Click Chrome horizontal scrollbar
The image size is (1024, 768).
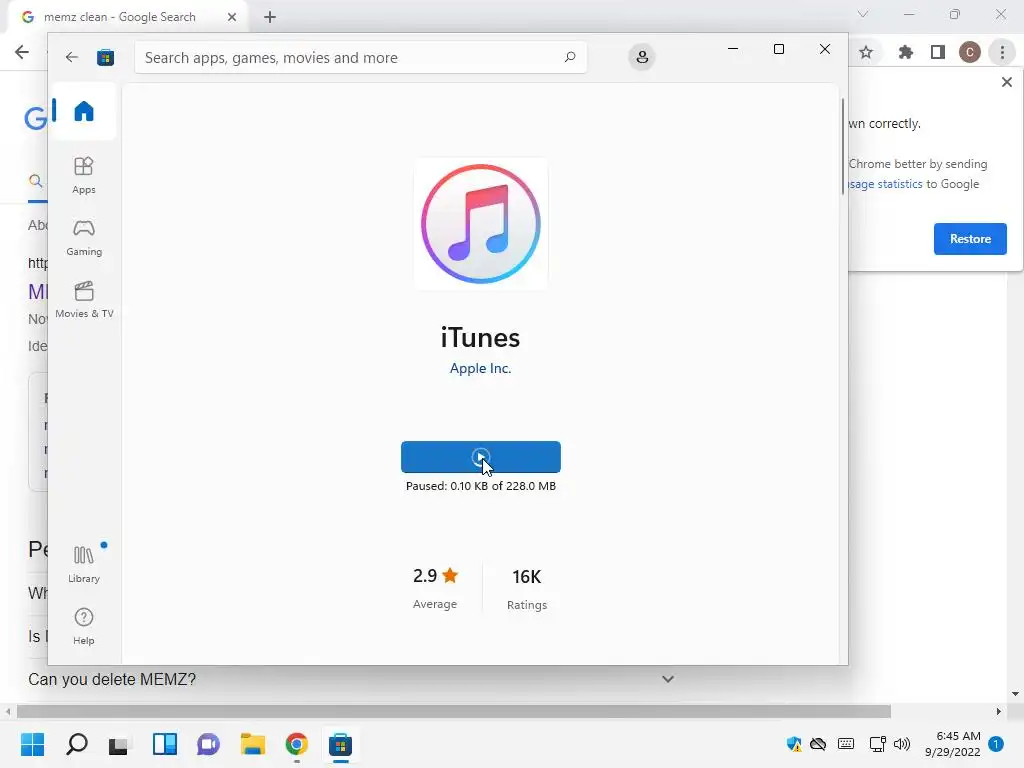pyautogui.click(x=454, y=711)
